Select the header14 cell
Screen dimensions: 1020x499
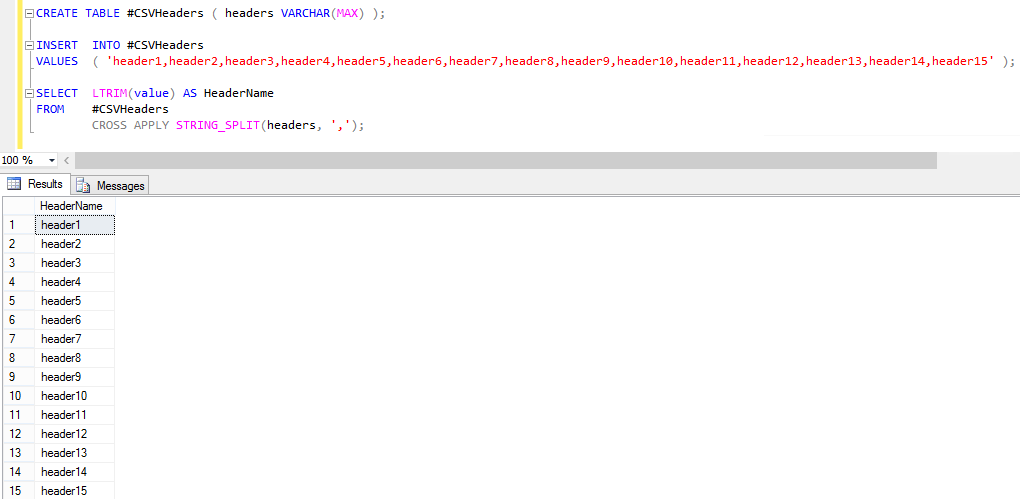74,471
